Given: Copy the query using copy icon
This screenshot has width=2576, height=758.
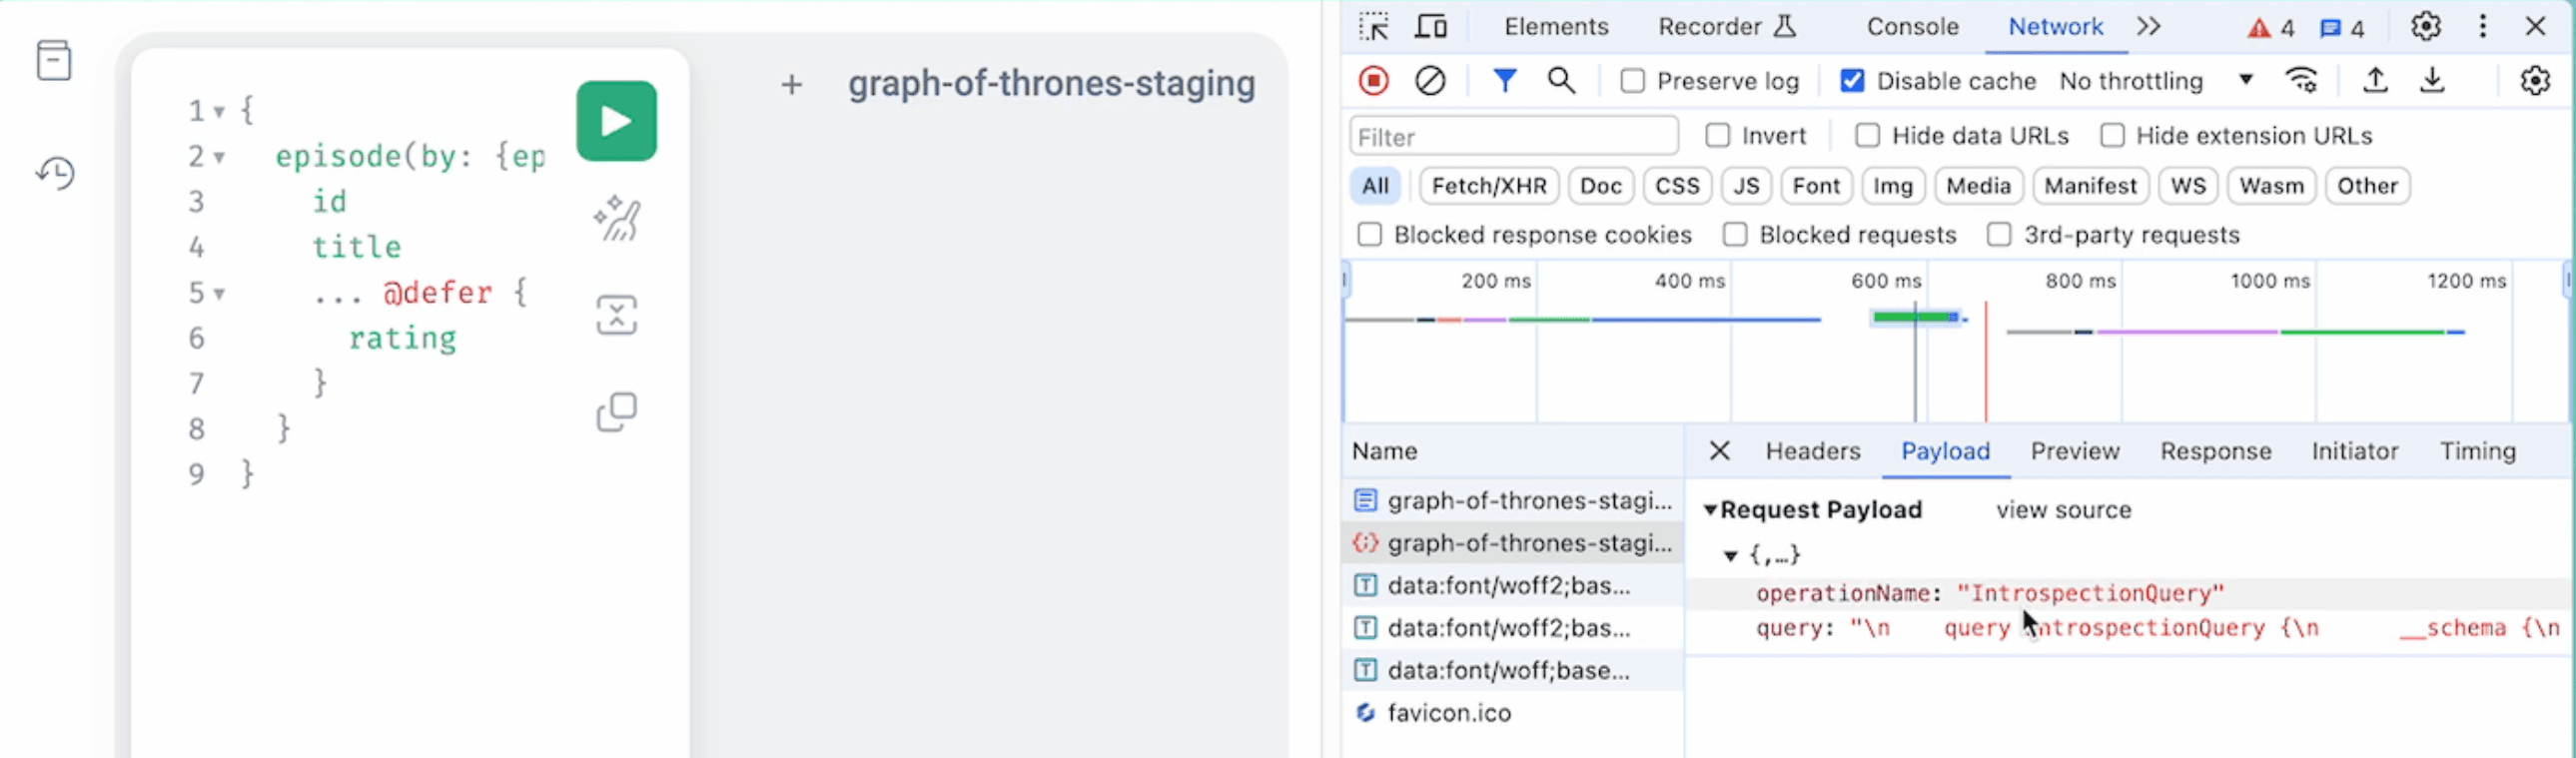Looking at the screenshot, I should coord(616,411).
